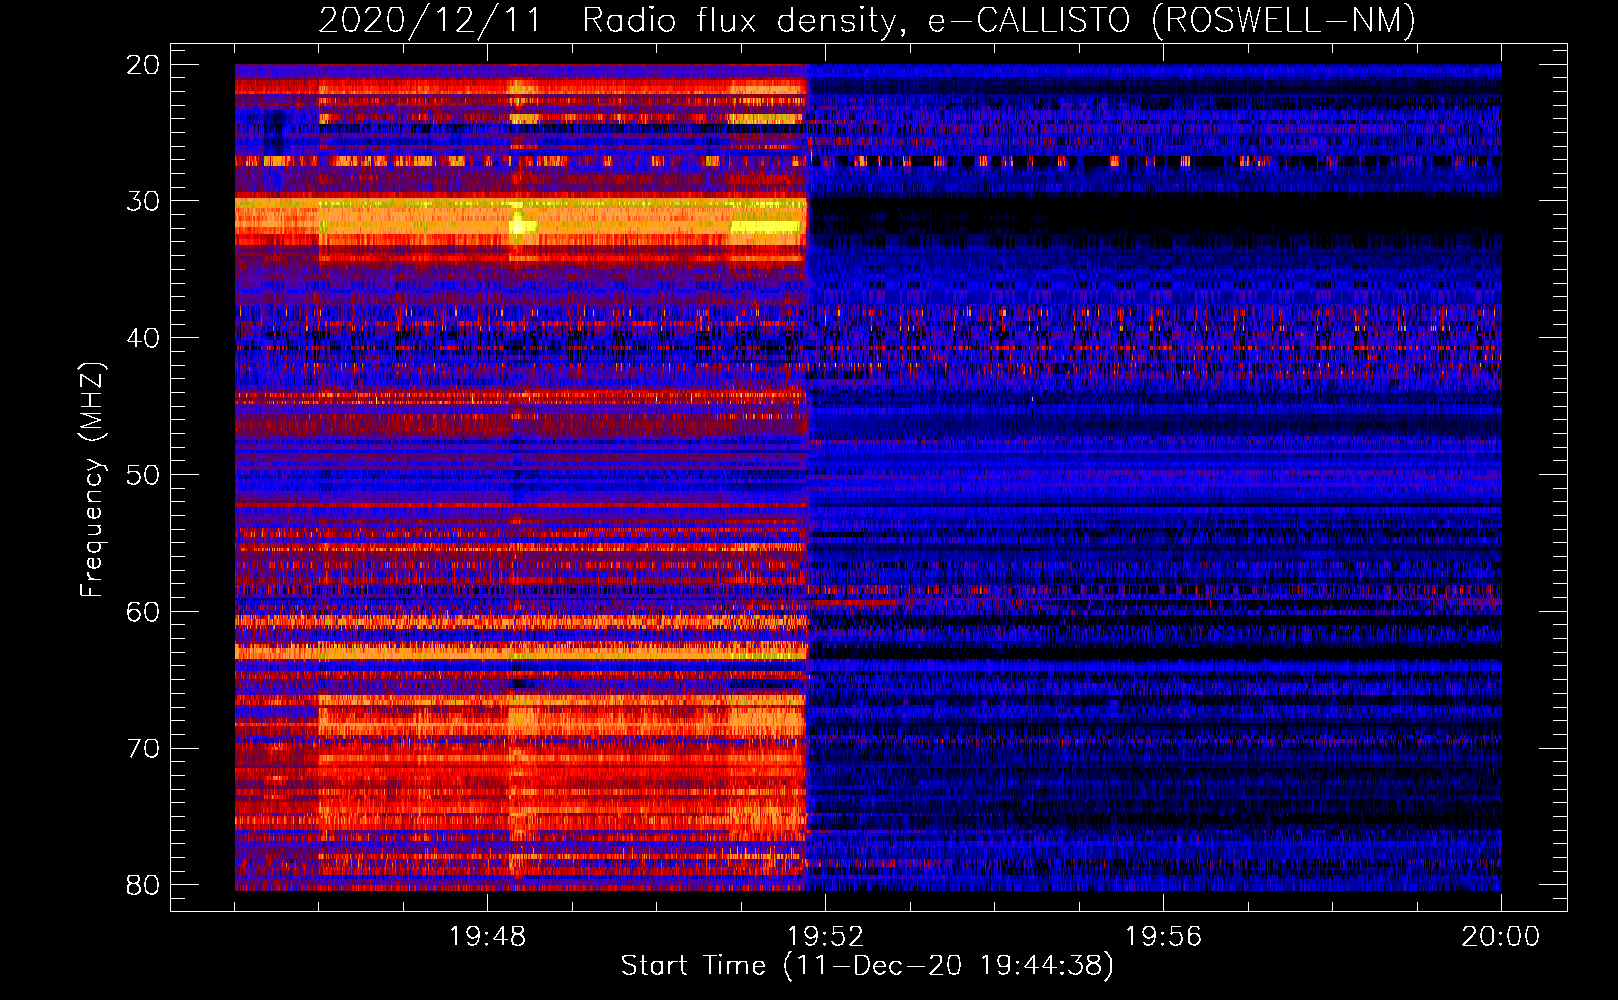Click the time tick label '19:56'
The height and width of the screenshot is (1000, 1618).
1163,937
